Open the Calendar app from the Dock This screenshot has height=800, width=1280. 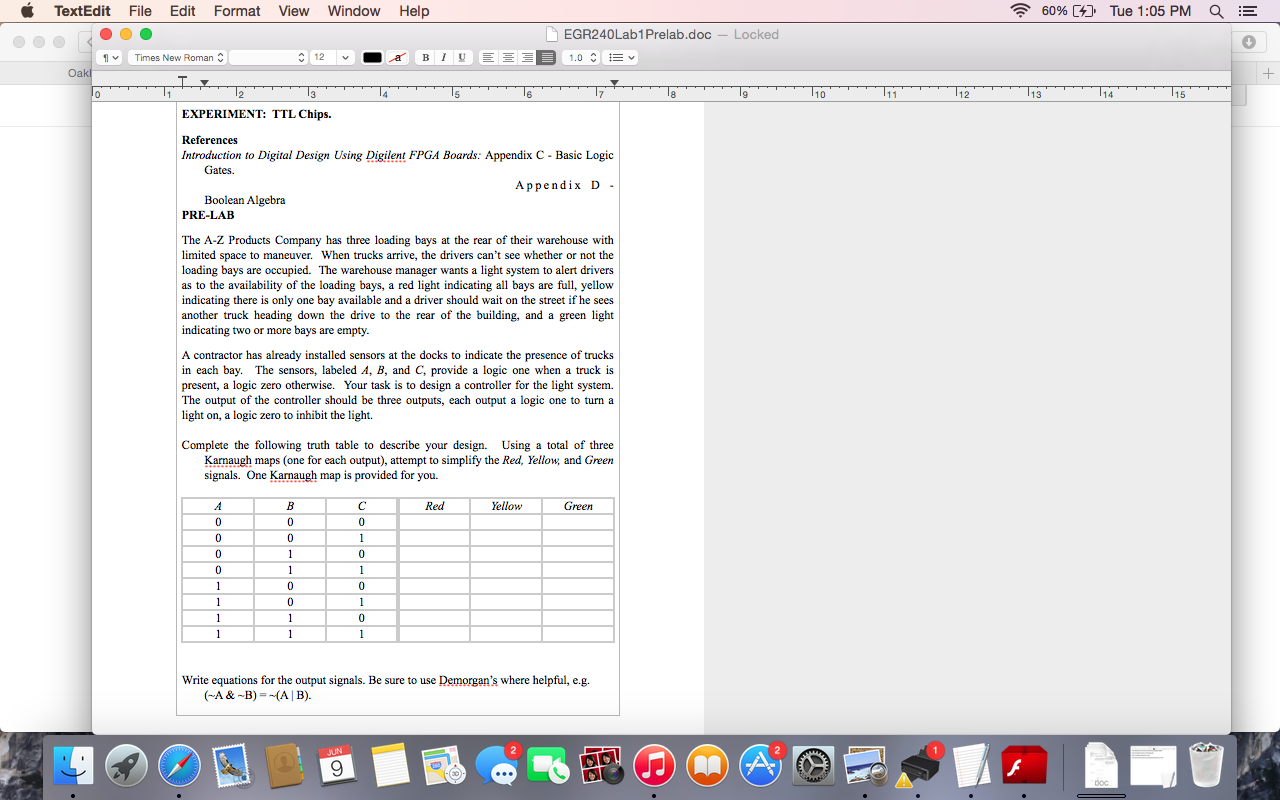[337, 765]
